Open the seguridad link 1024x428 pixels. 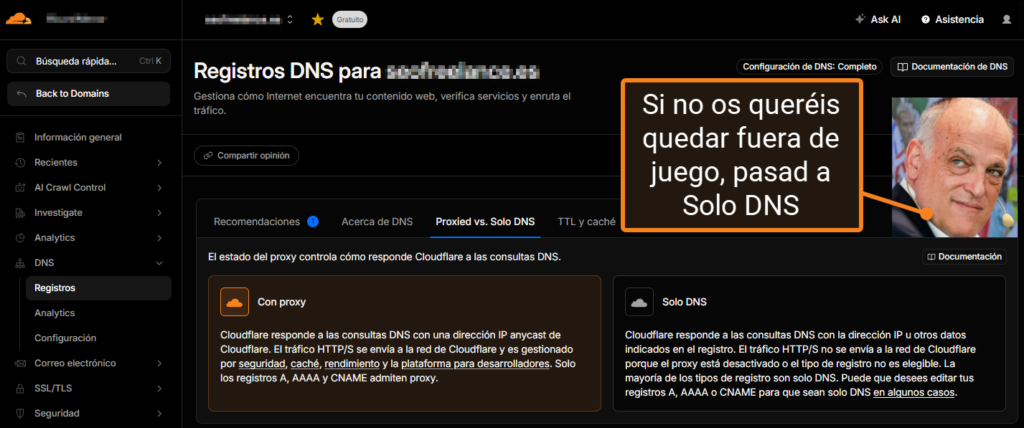(261, 363)
